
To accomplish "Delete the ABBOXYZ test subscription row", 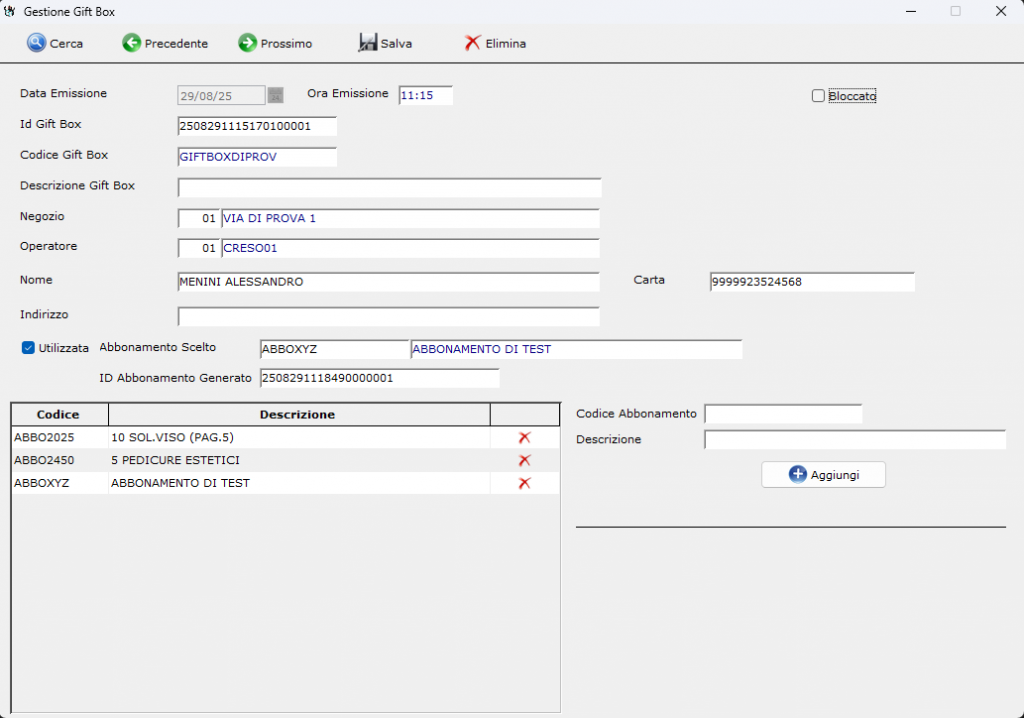I will [524, 483].
